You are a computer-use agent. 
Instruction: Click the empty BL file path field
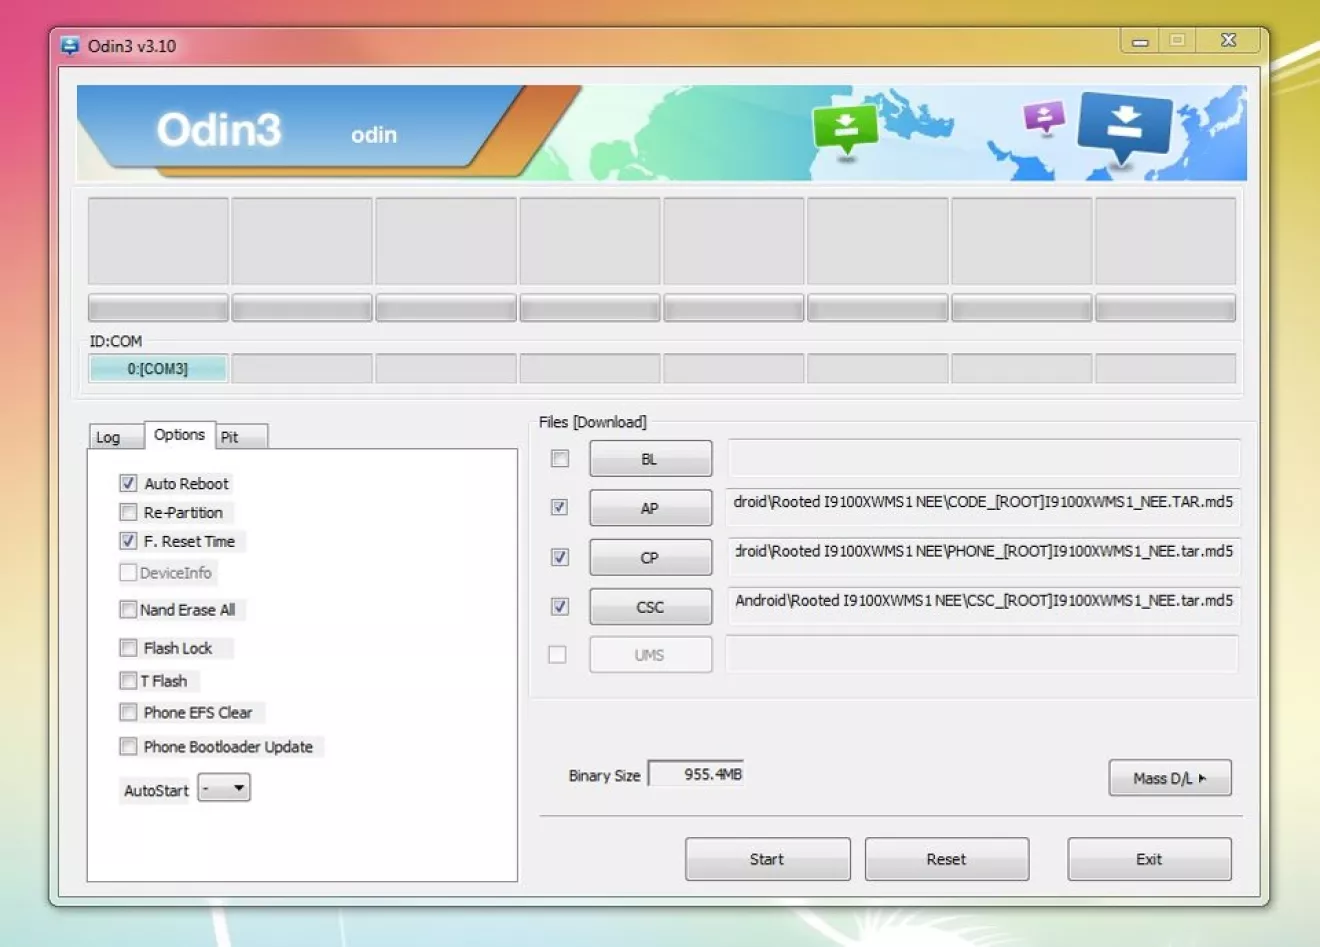click(x=984, y=458)
